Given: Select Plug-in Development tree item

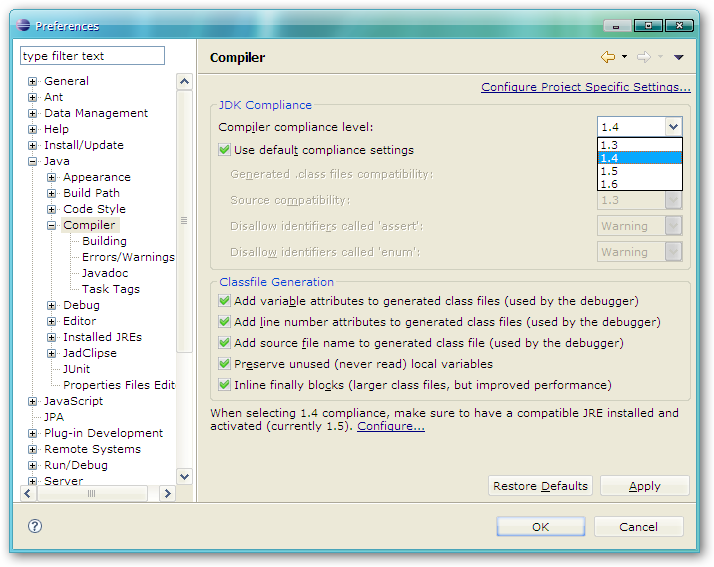Looking at the screenshot, I should (103, 433).
